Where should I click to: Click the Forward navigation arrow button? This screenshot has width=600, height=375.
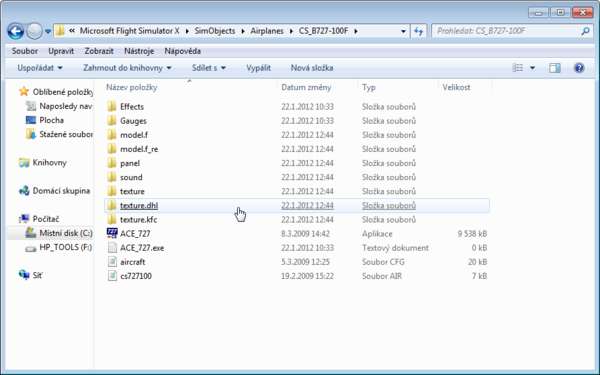(34, 31)
